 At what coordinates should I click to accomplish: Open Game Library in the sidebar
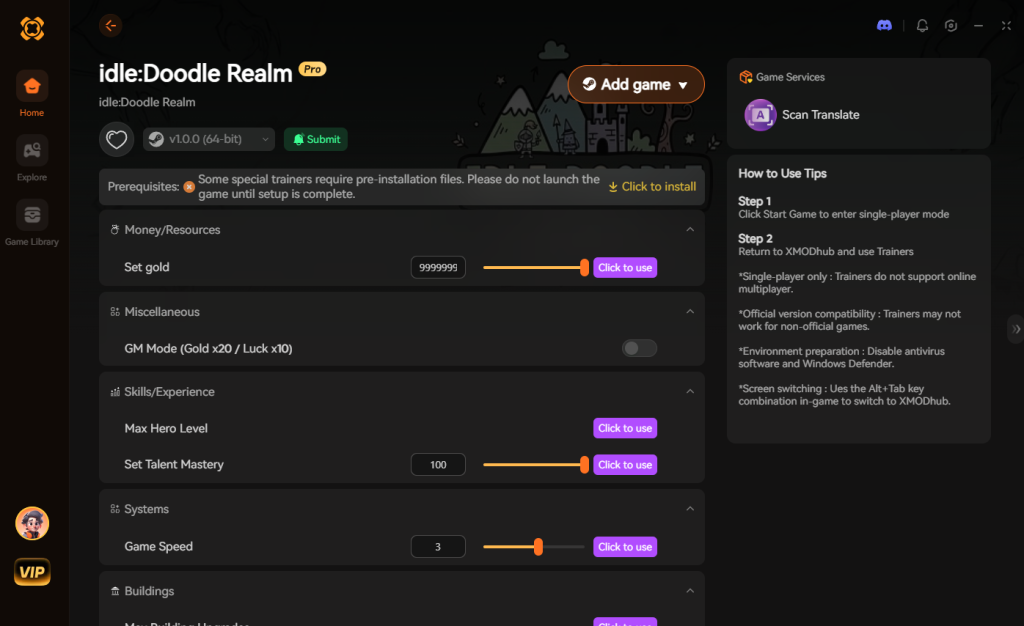coord(32,223)
